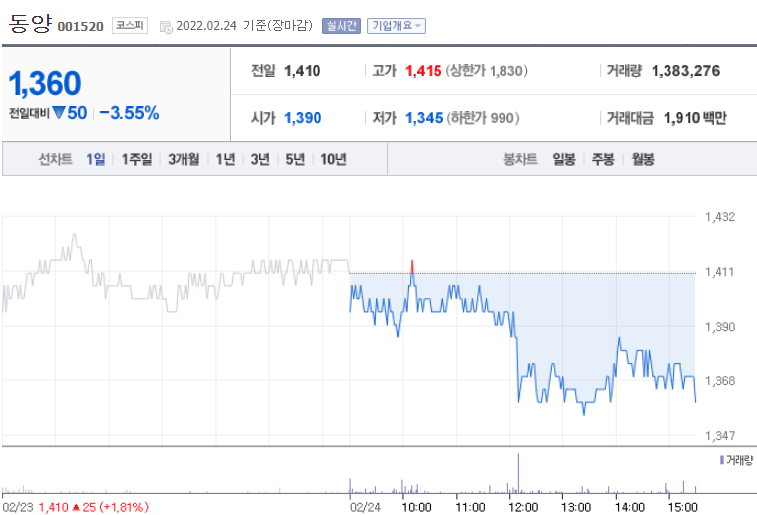Viewport: 757px width, 515px height.
Task: Click the stock code 001520
Action: 81,26
